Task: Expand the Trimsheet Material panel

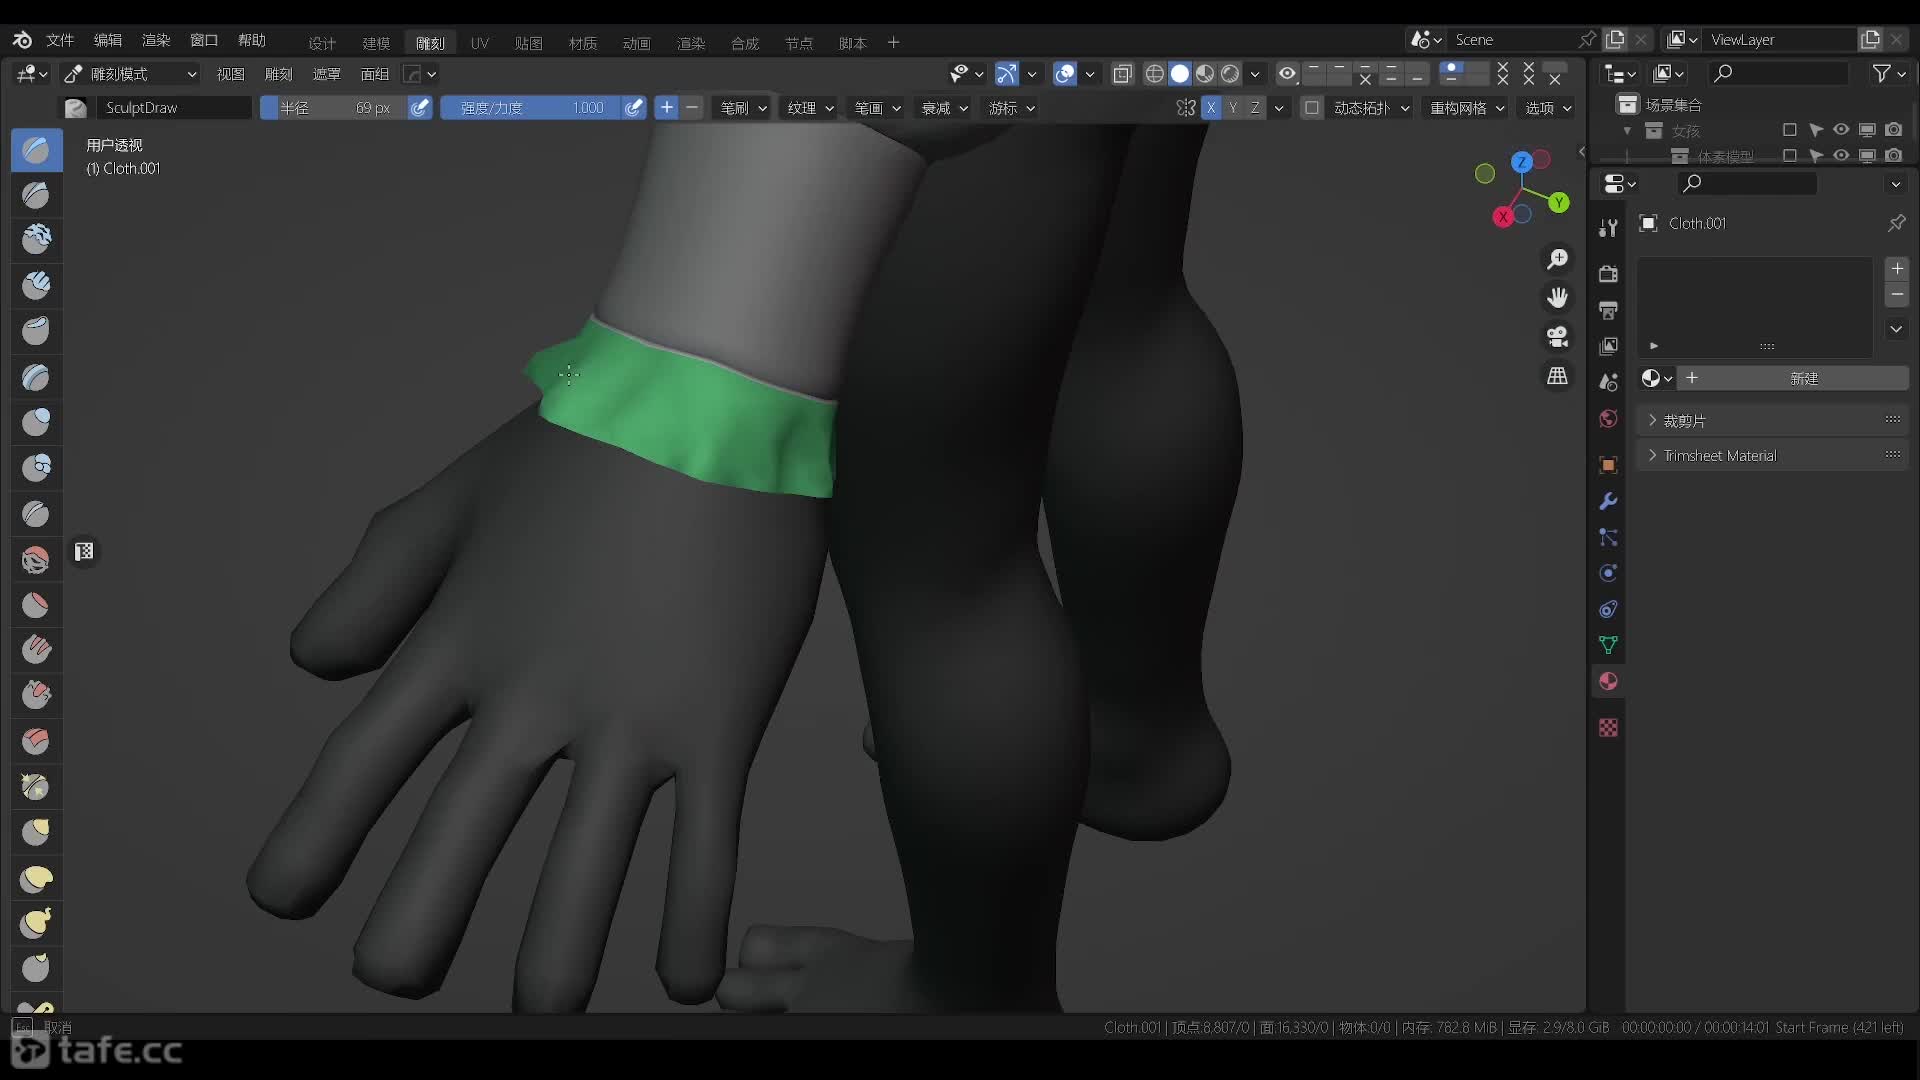Action: pyautogui.click(x=1773, y=455)
